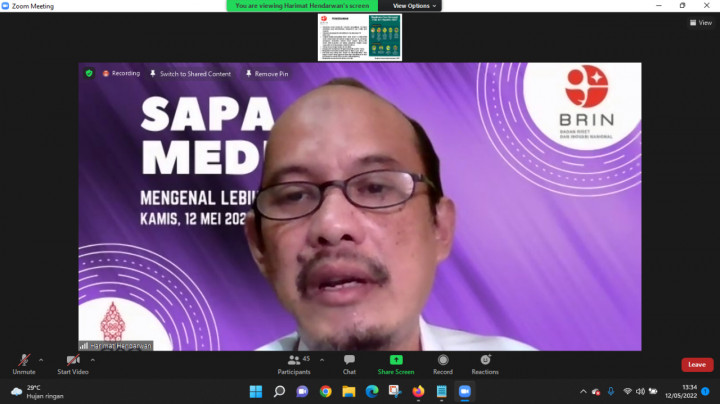Leave the meeting

tap(696, 364)
